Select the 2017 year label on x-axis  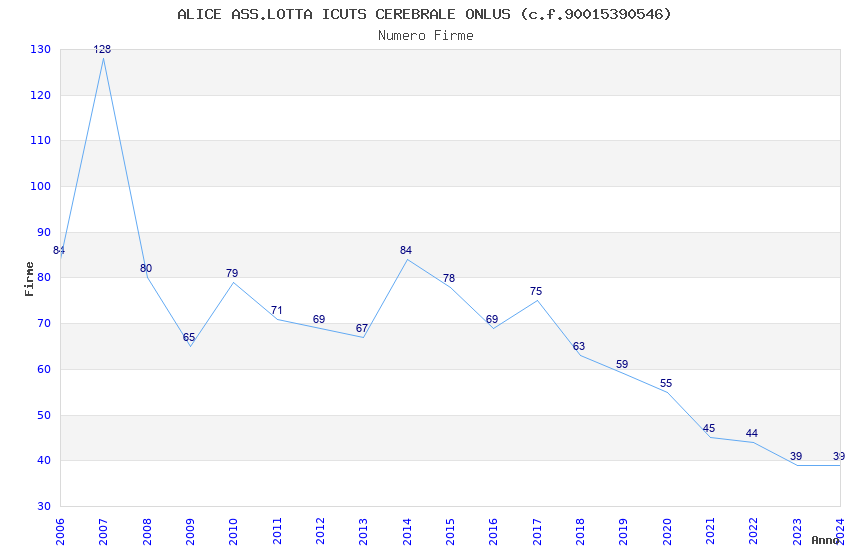(537, 531)
